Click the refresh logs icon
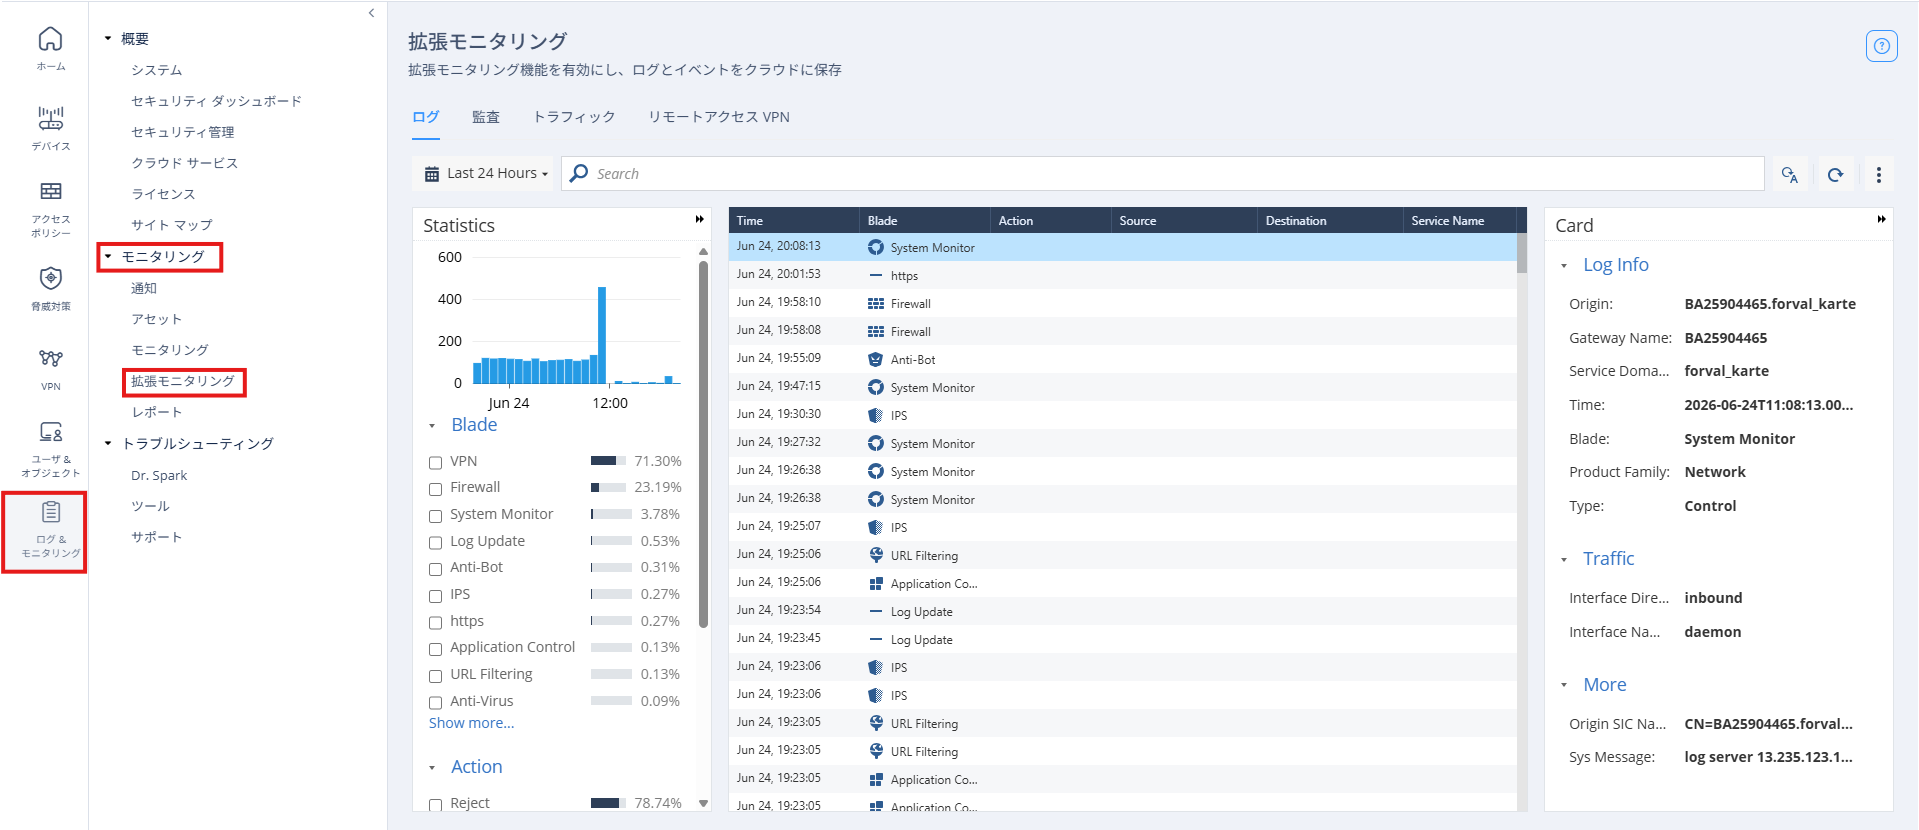 click(1835, 174)
